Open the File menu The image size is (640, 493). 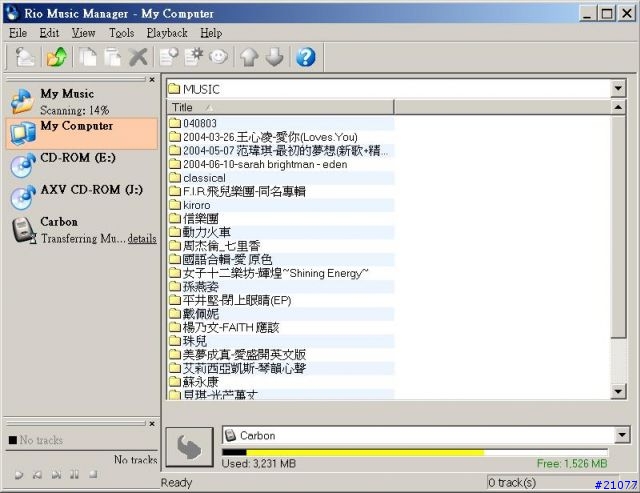point(18,33)
